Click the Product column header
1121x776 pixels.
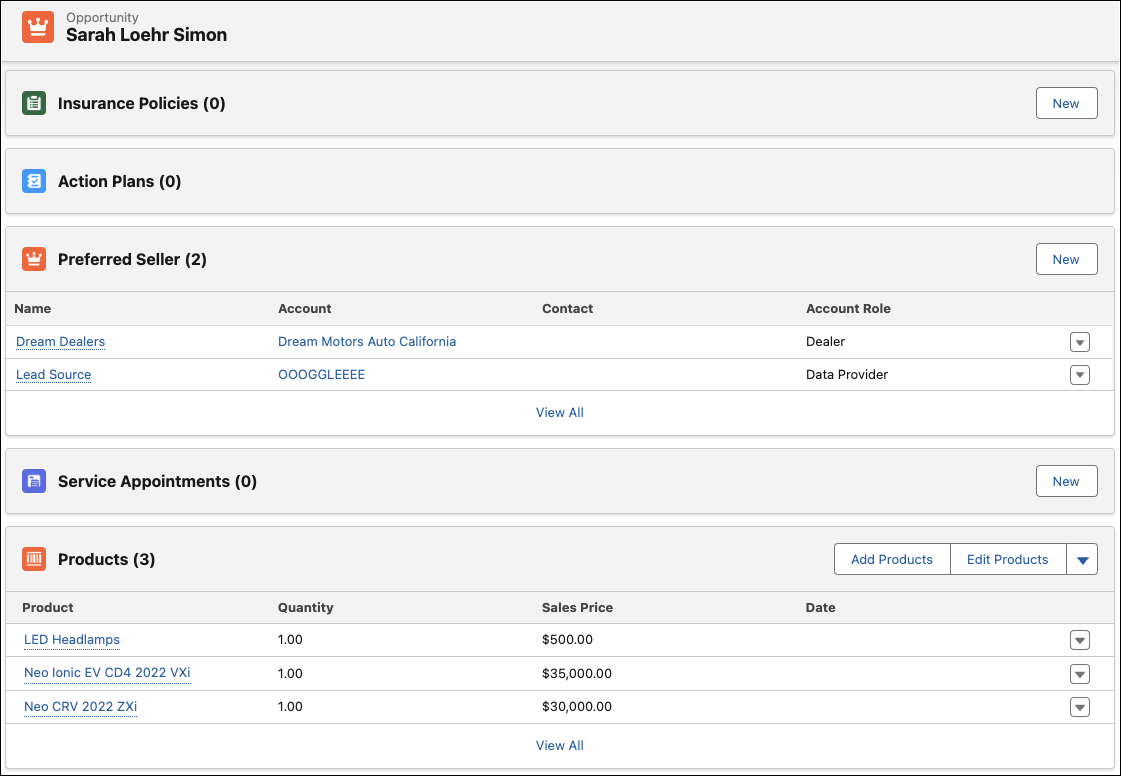(x=48, y=607)
